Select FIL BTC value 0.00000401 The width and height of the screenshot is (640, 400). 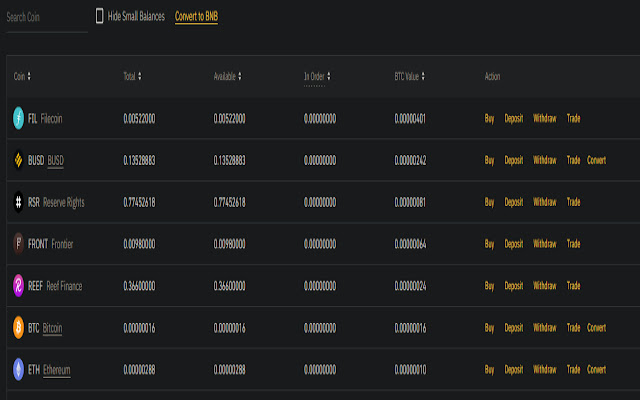pos(410,119)
